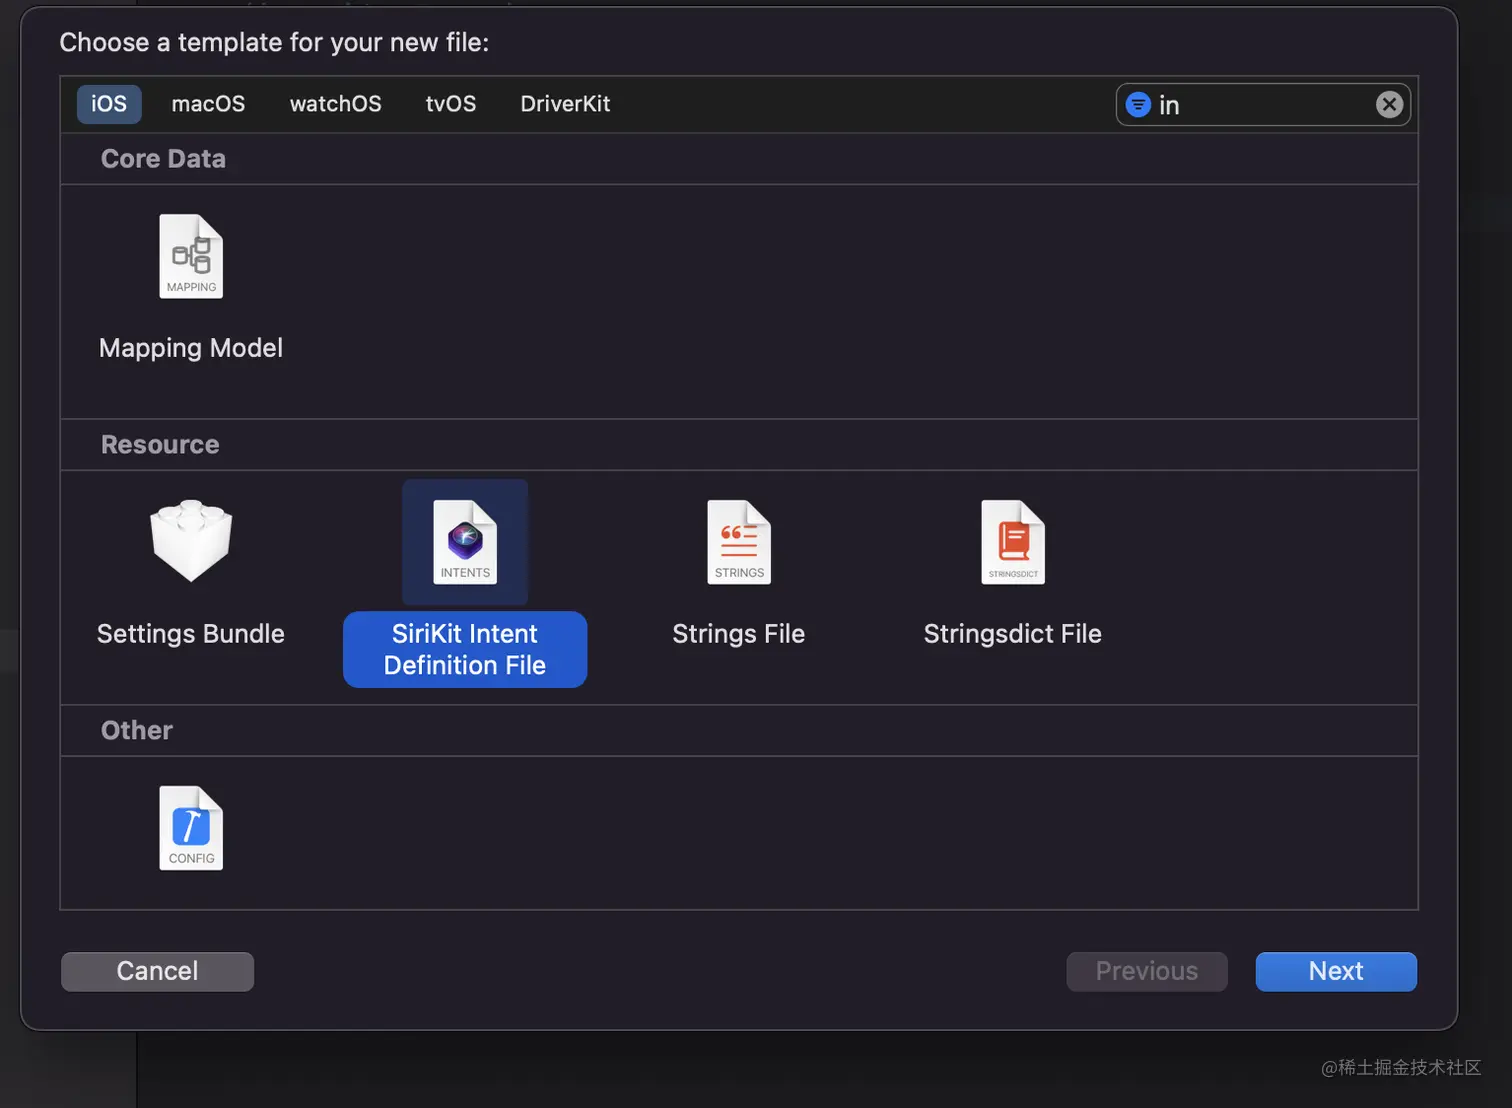
Task: Select the SiriKit Intents file icon
Action: tap(465, 542)
